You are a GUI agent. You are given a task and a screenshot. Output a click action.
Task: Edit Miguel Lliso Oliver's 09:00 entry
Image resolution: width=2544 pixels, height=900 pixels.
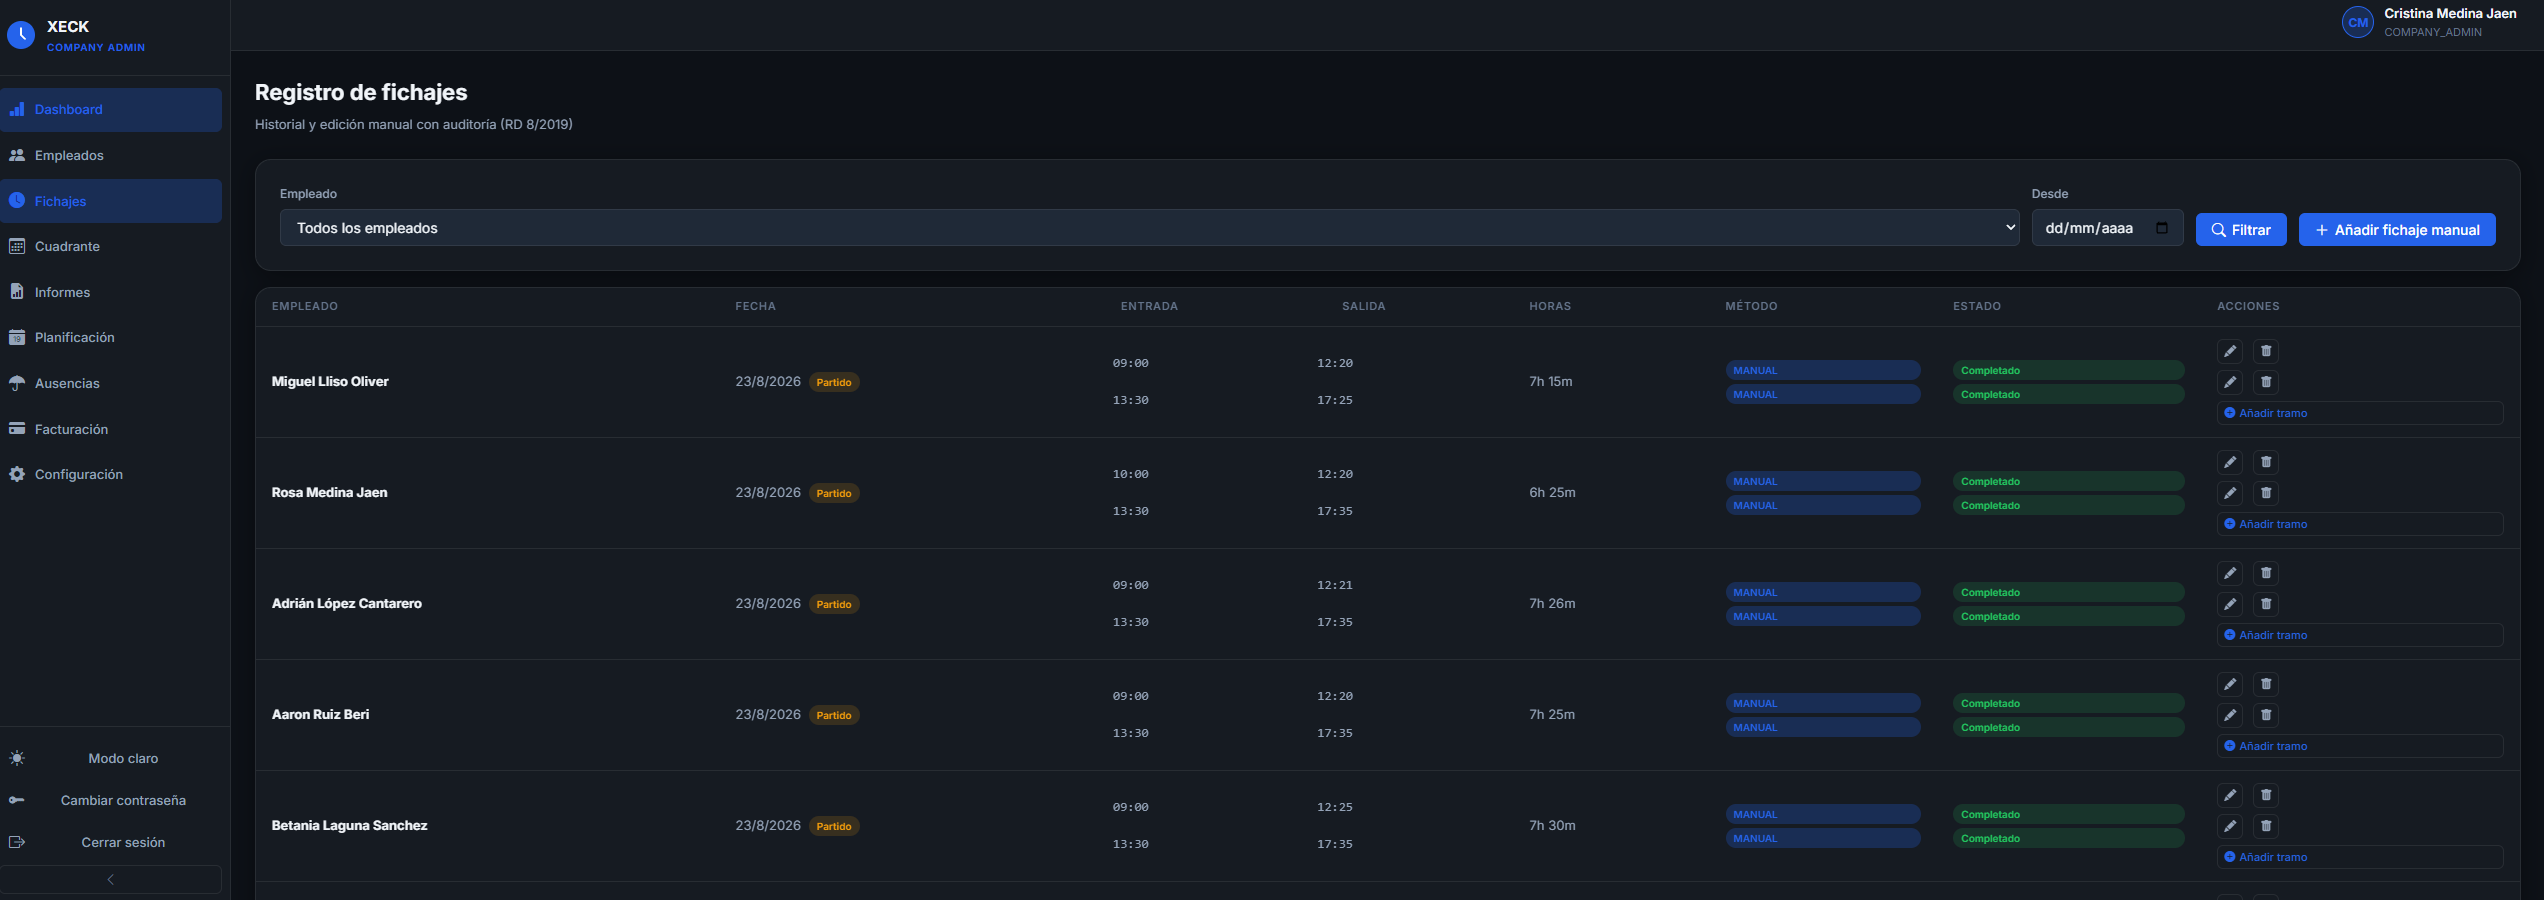click(2229, 351)
